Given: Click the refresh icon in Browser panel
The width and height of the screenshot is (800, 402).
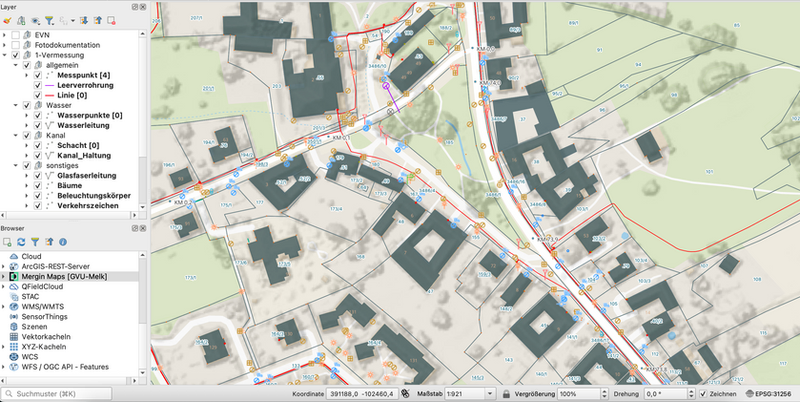Looking at the screenshot, I should pos(21,242).
